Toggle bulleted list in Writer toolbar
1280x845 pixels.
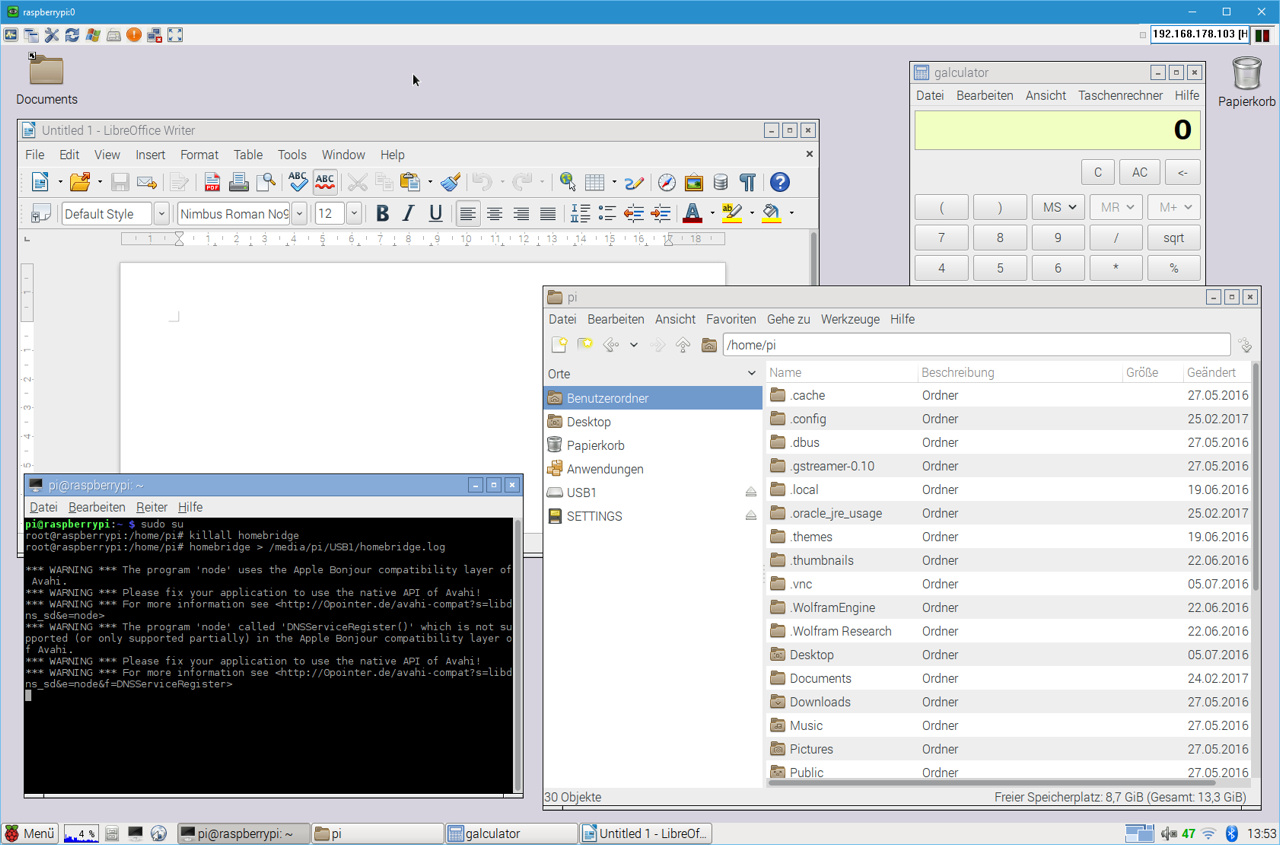tap(607, 213)
